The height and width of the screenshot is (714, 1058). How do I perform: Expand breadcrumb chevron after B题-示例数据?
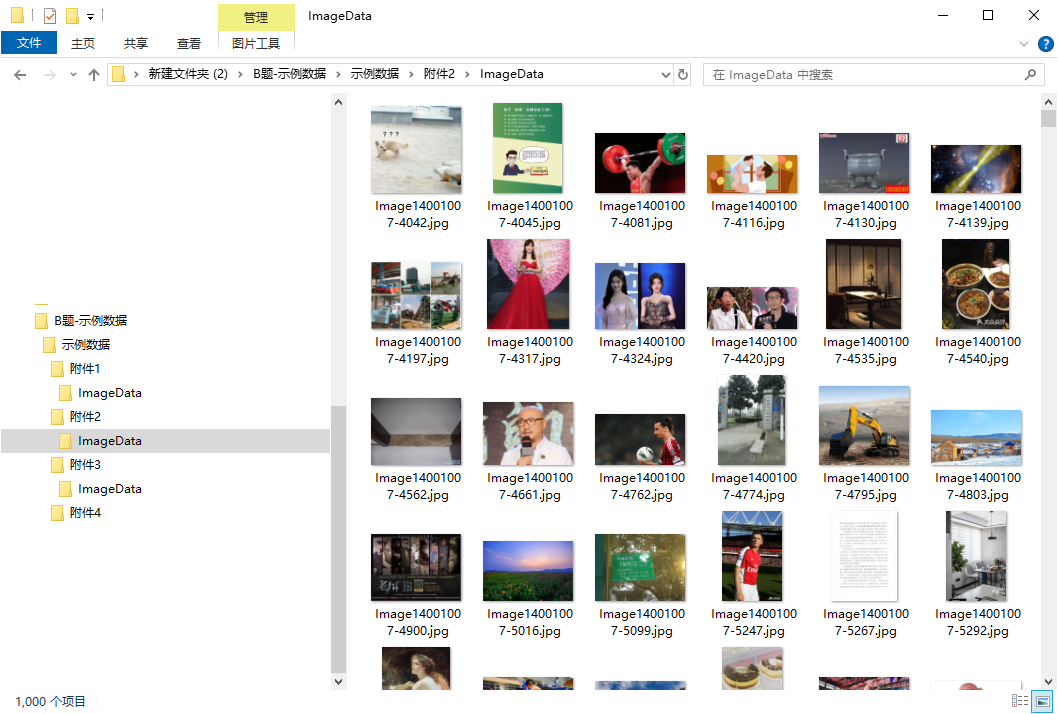(x=339, y=74)
